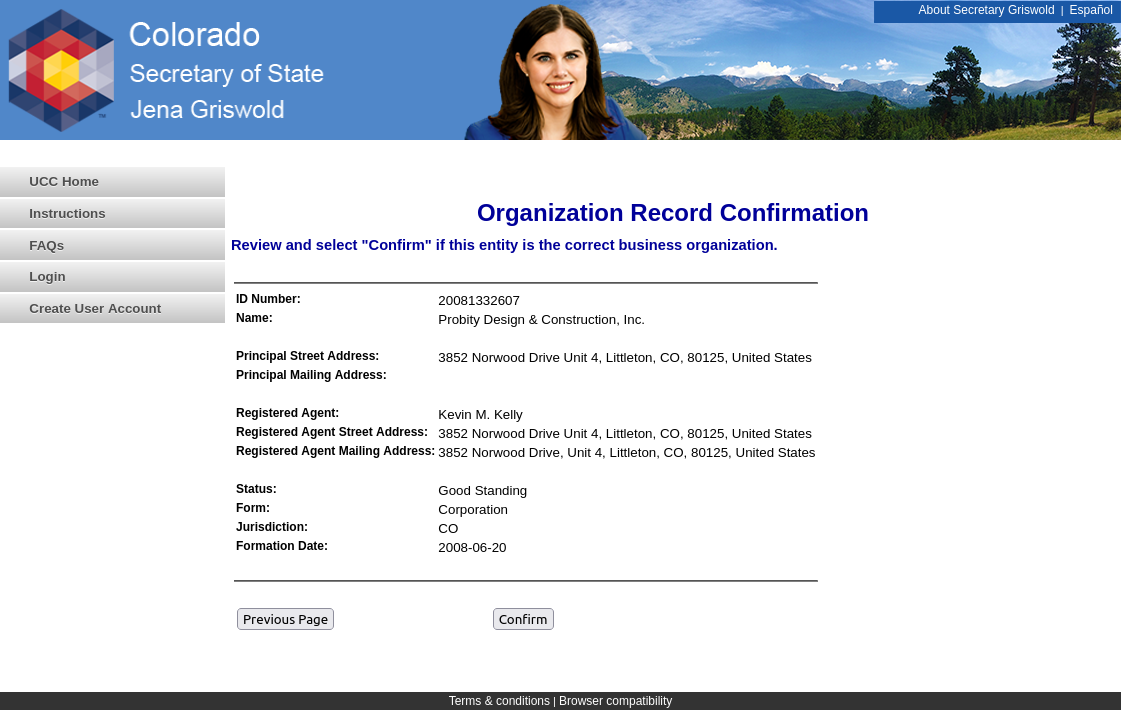The image size is (1121, 710).
Task: Click the review and confirm instruction sentence
Action: click(504, 245)
